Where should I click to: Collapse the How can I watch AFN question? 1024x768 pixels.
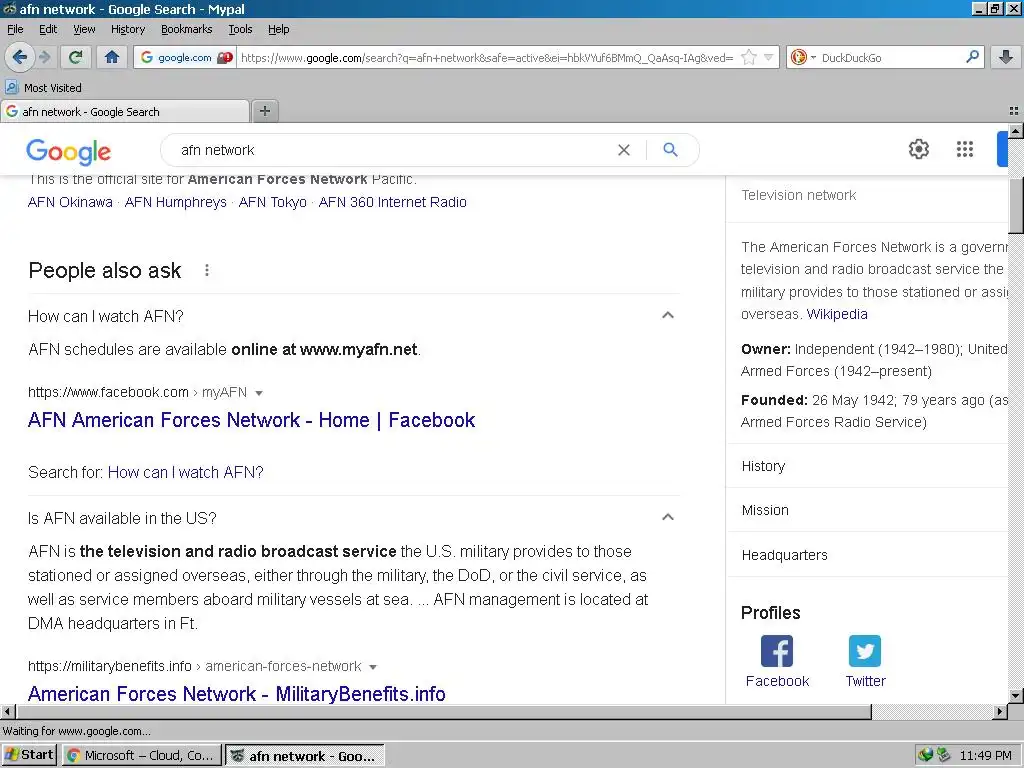[x=667, y=315]
